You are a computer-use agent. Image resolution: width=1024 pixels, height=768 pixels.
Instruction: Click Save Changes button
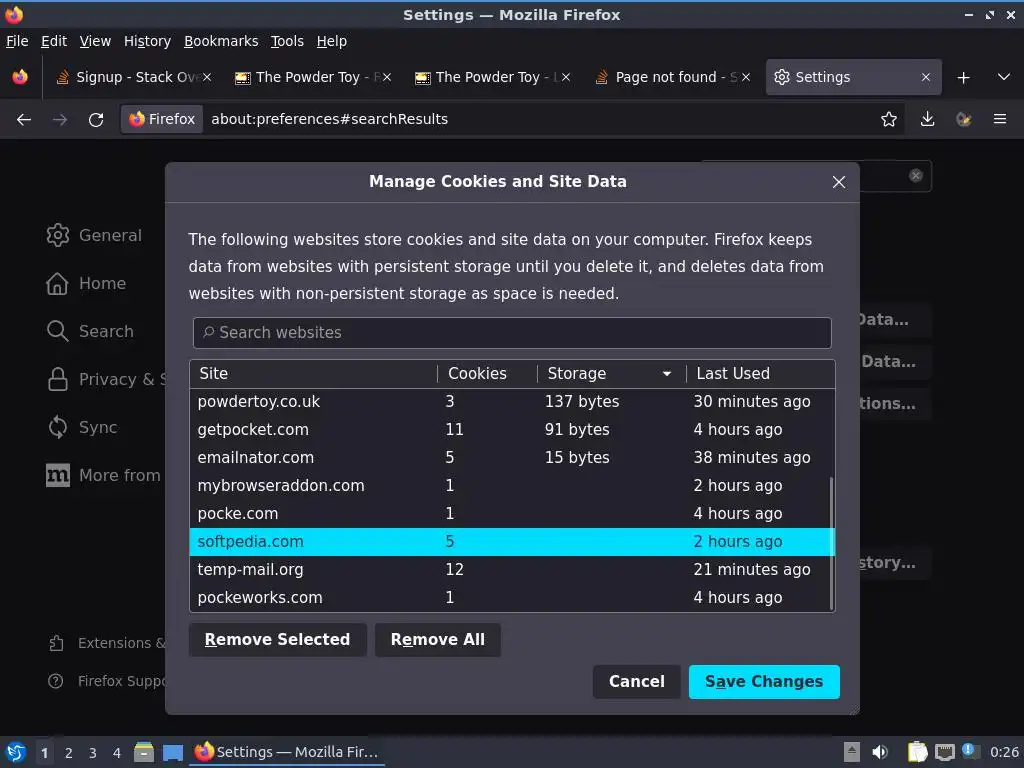764,682
